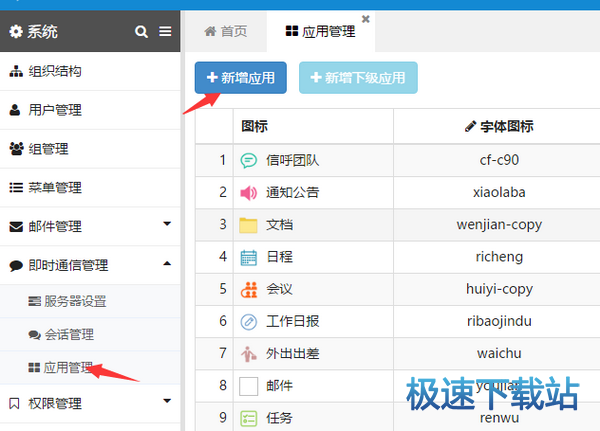Click the 任务 green checklist icon
This screenshot has height=431, width=600.
[248, 418]
